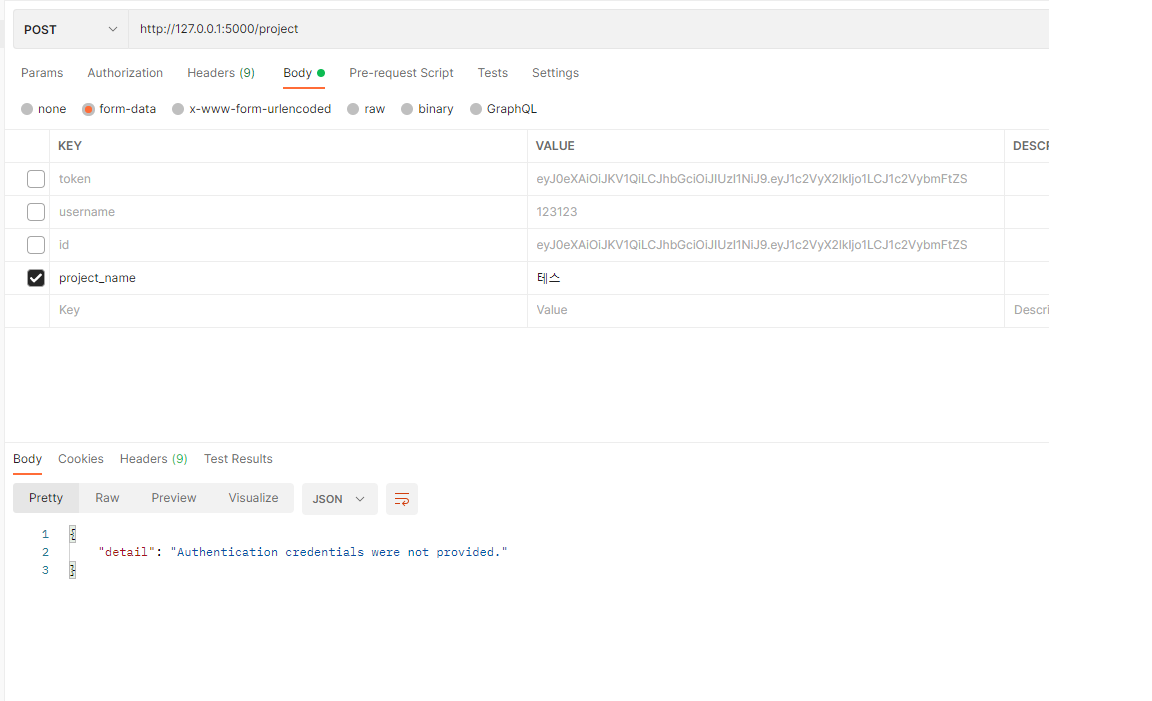Click response line number 2
Screen dimensions: 1152x701
pos(46,552)
